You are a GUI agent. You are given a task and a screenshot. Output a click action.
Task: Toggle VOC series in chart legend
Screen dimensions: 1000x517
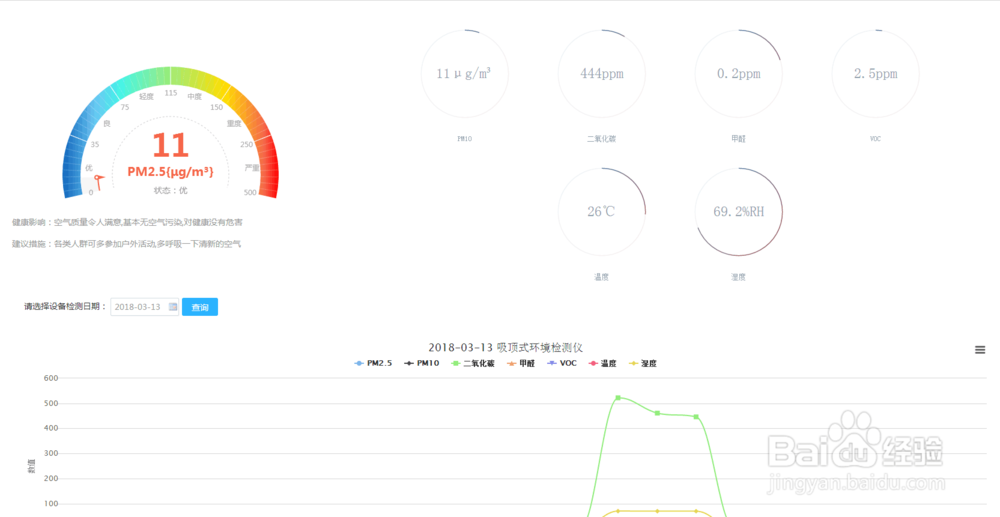[562, 363]
